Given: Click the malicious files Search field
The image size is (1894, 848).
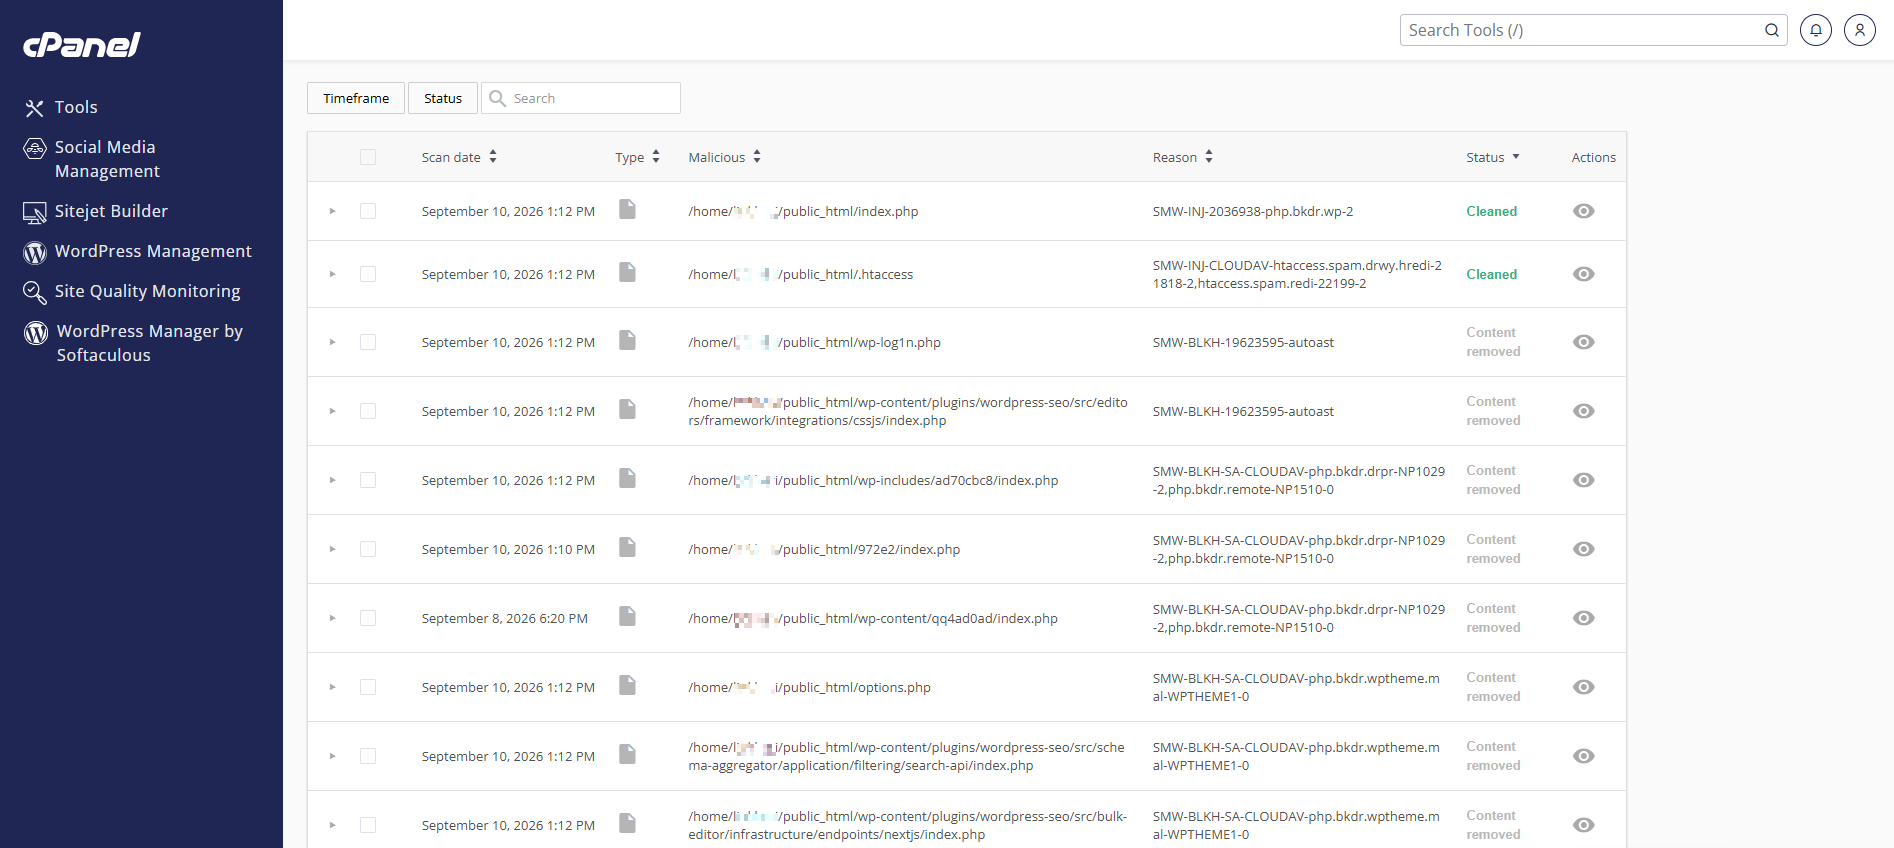Looking at the screenshot, I should pos(581,98).
